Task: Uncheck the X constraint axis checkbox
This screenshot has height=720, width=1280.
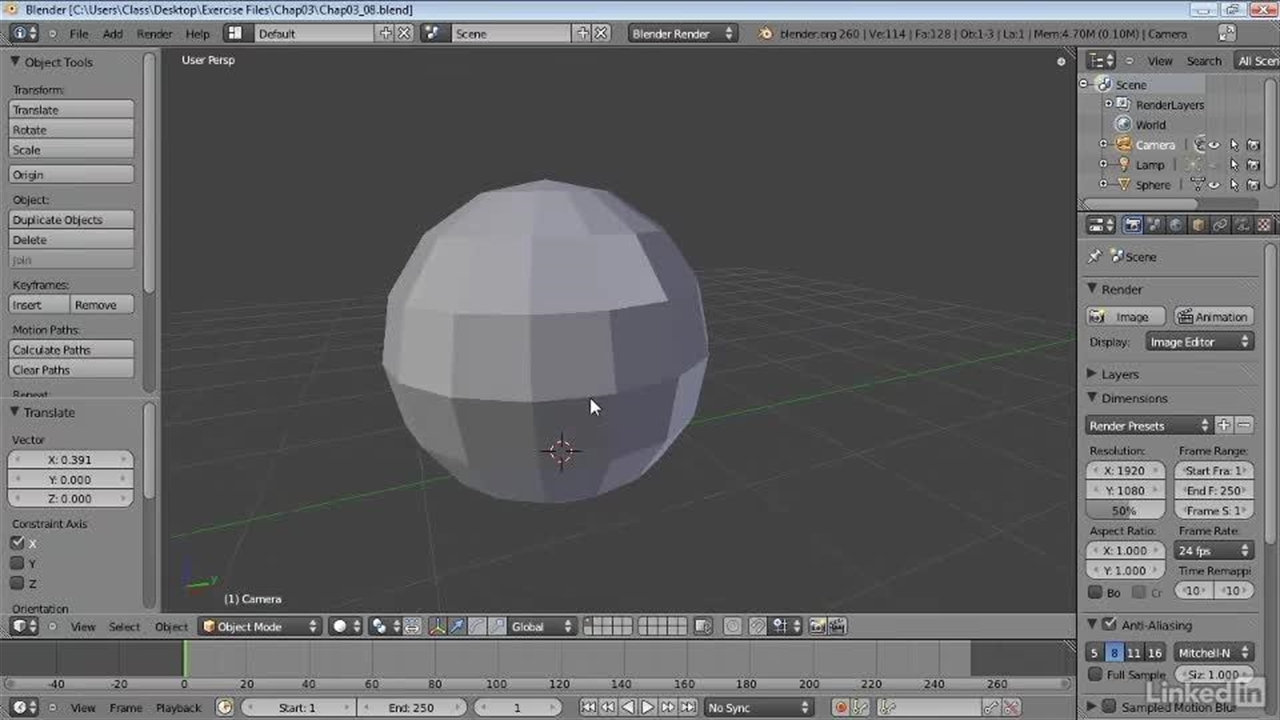Action: [17, 543]
